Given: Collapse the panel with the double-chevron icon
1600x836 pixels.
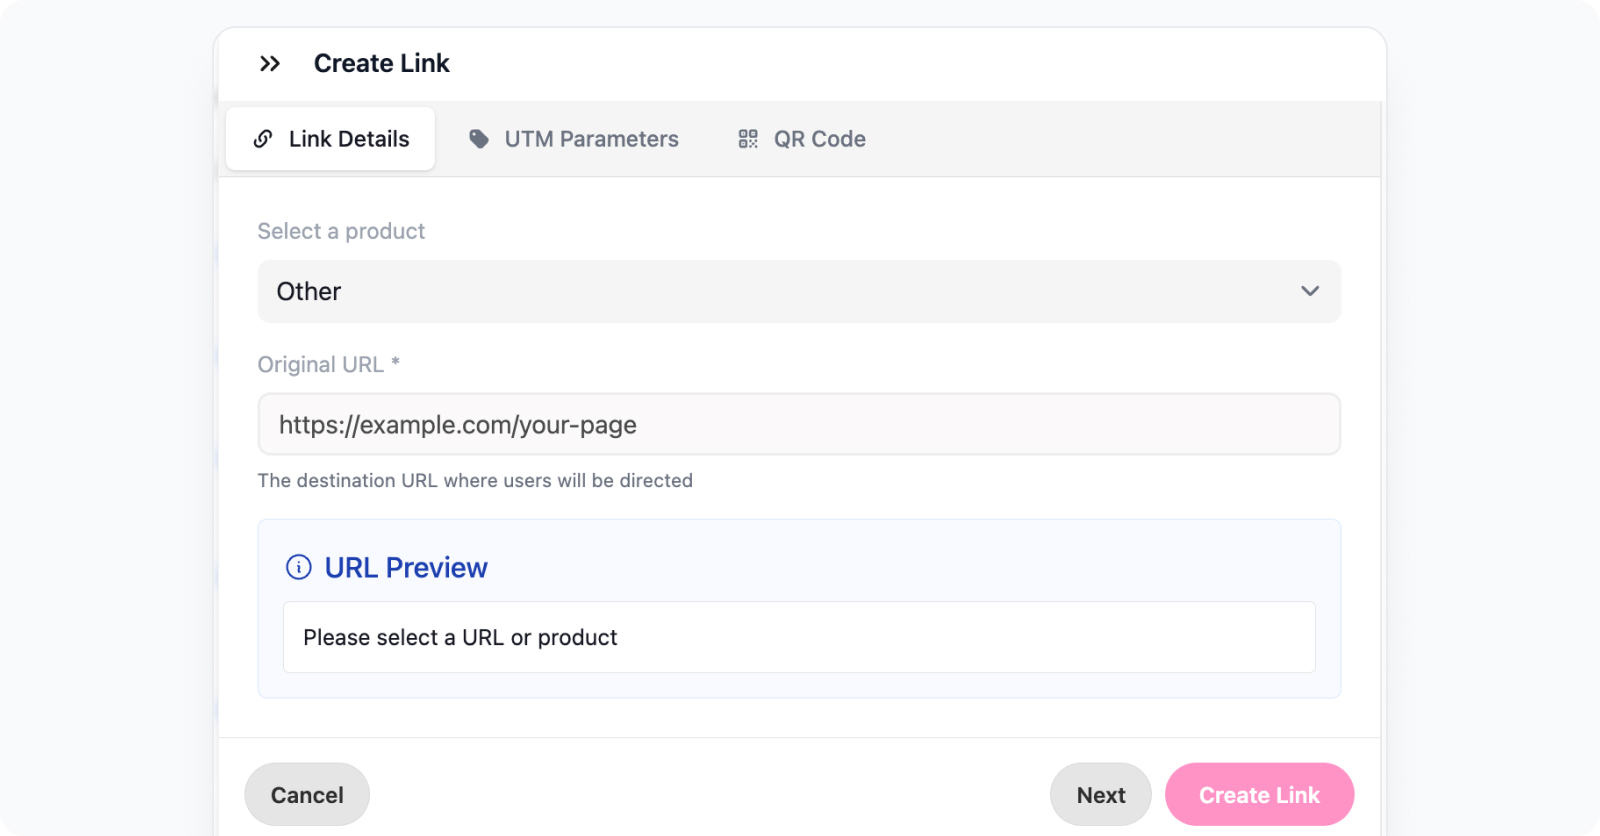Looking at the screenshot, I should pyautogui.click(x=269, y=64).
